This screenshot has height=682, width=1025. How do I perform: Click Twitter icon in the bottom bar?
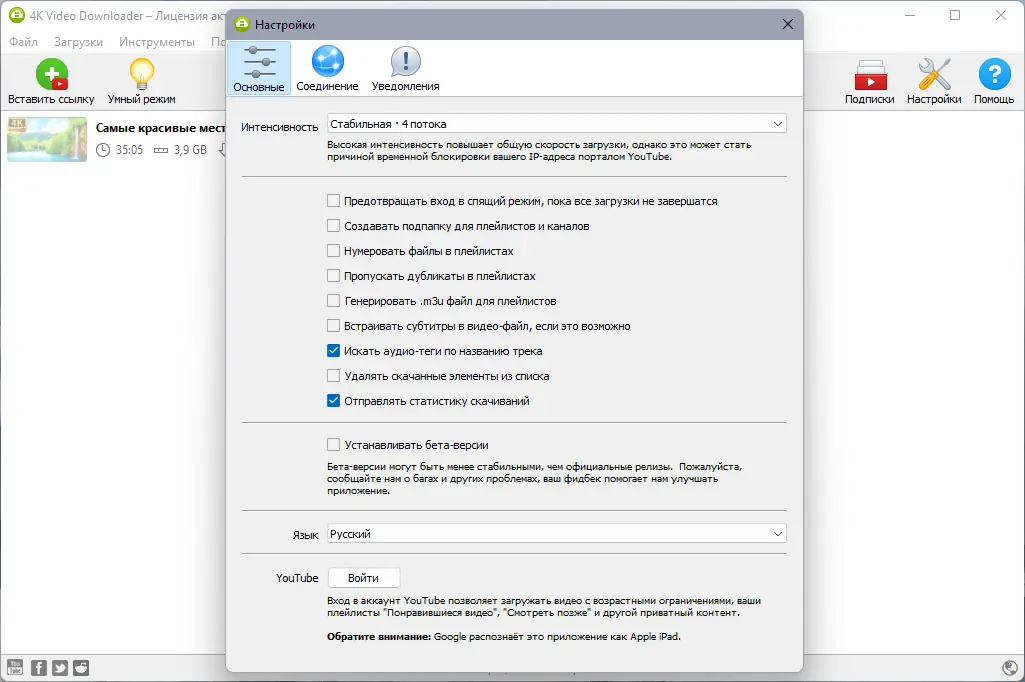(x=60, y=668)
